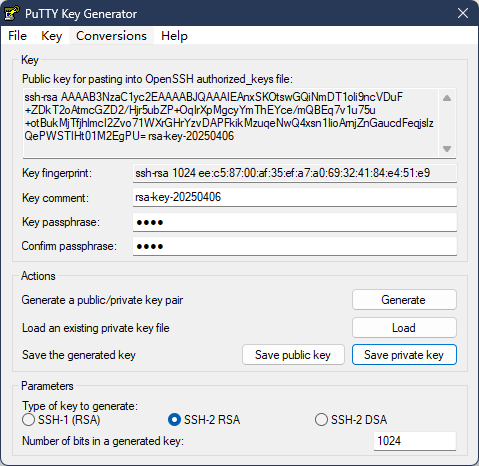Click the public key box scroll up arrow
The image size is (479, 466).
point(447,98)
